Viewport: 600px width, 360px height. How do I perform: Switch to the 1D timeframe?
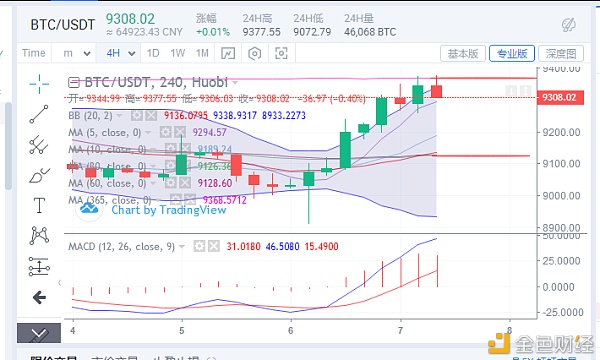pyautogui.click(x=153, y=53)
